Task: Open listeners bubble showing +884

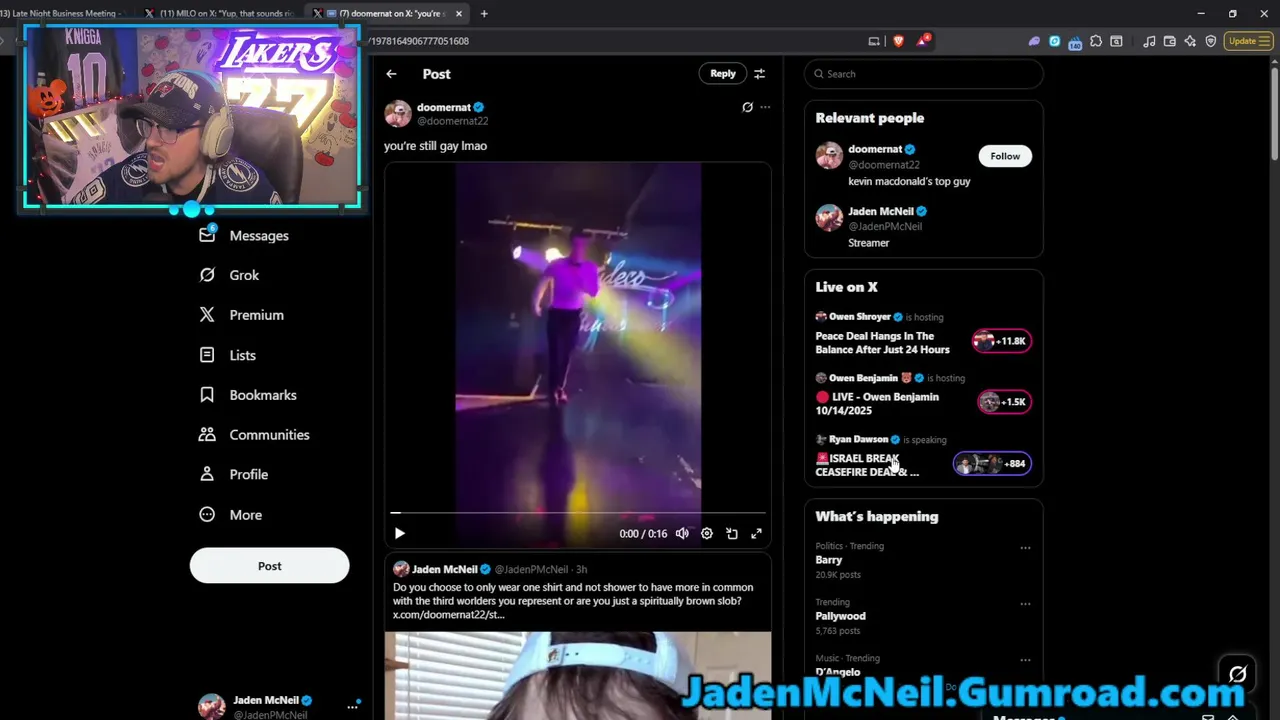Action: point(992,464)
